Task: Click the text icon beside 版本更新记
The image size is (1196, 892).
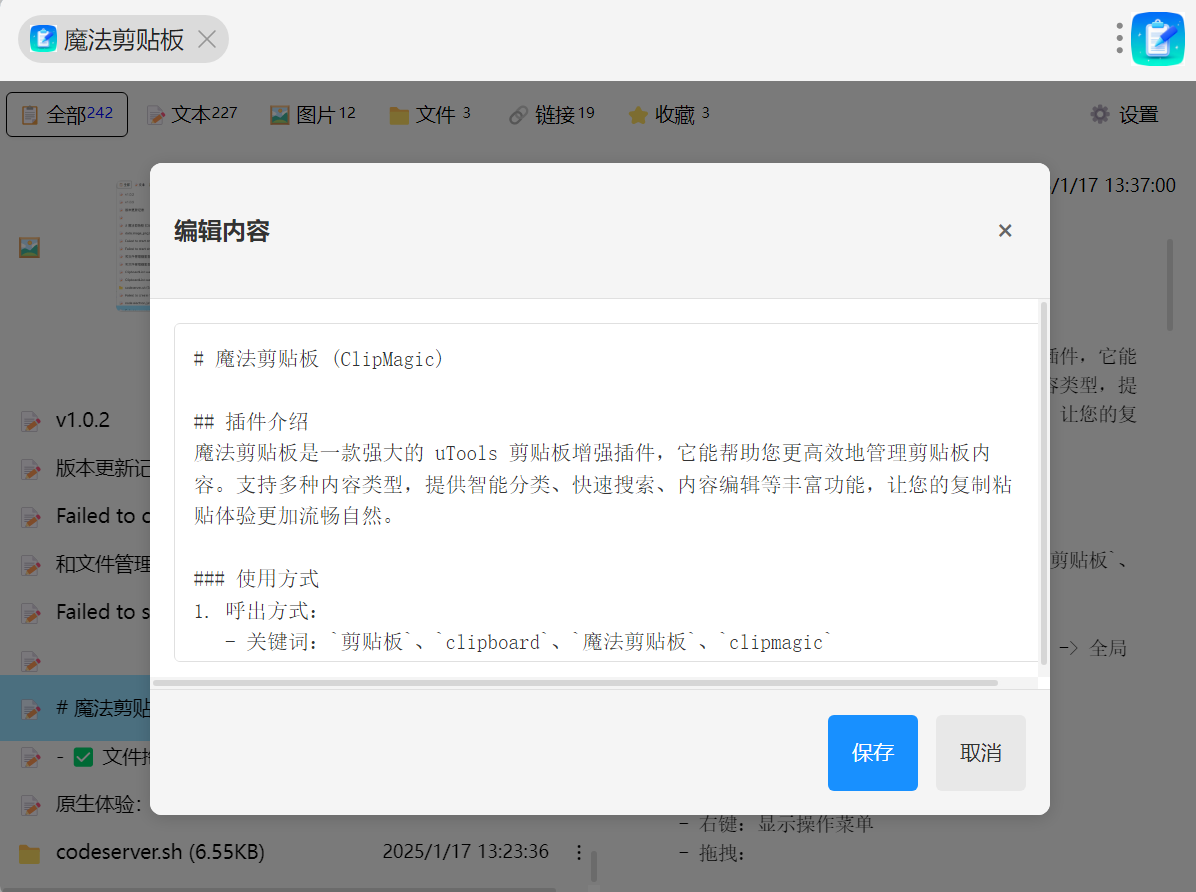Action: click(x=31, y=469)
